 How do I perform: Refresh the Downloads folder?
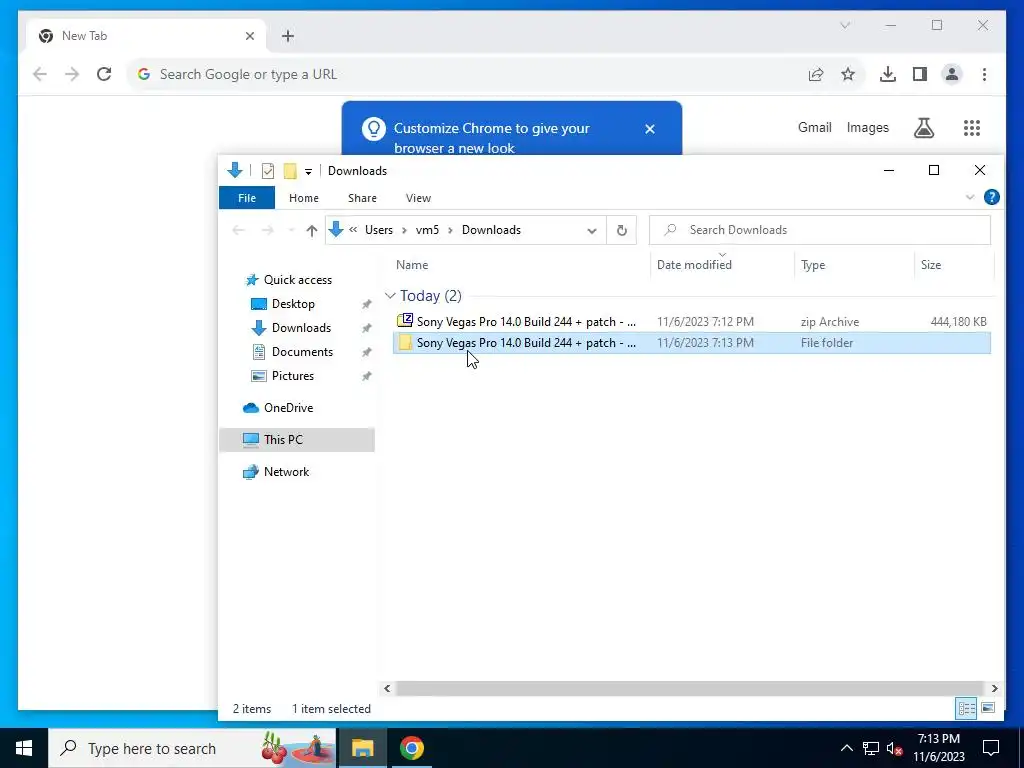(x=622, y=230)
